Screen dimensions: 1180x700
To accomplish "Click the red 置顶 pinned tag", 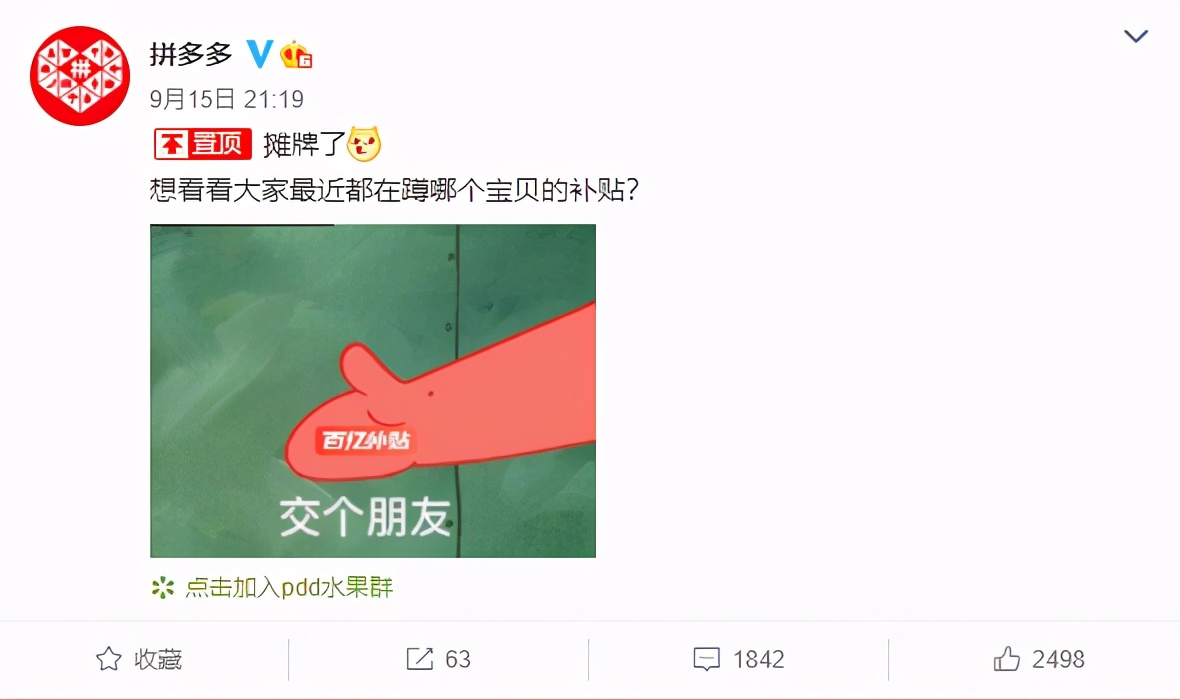I will point(202,144).
